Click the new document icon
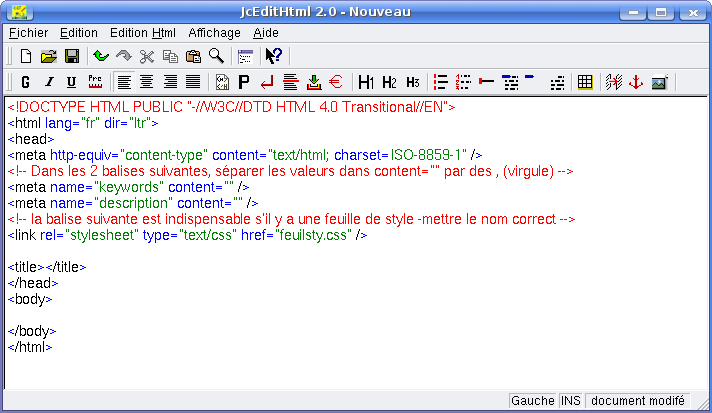This screenshot has height=413, width=712. coord(26,56)
